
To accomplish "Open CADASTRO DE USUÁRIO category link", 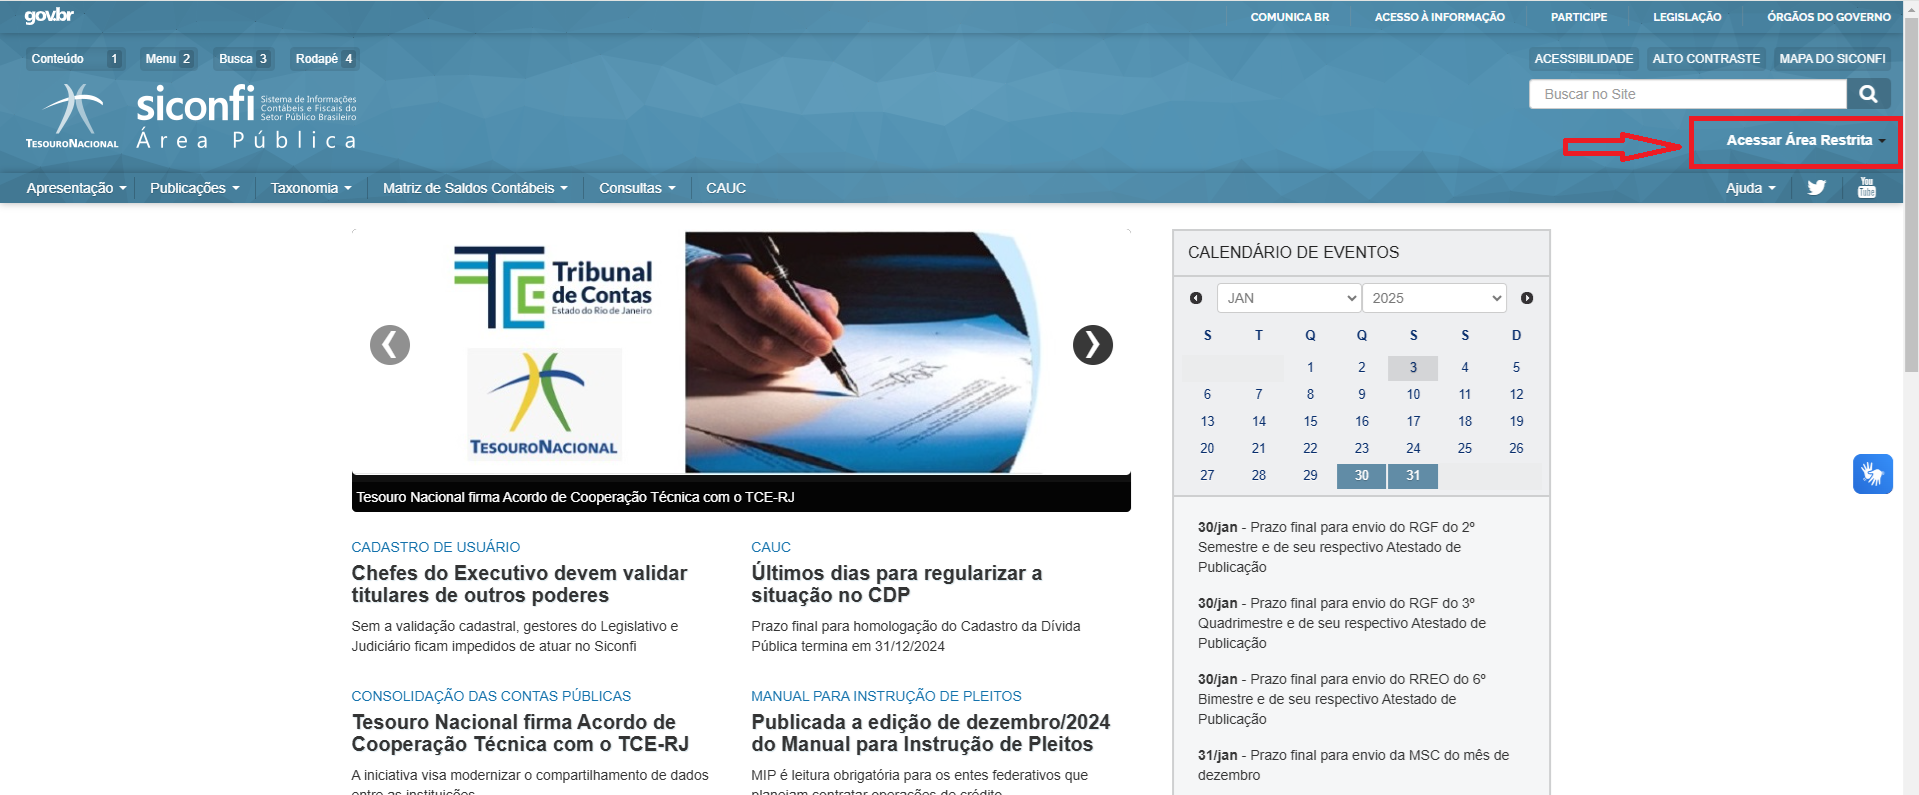I will 435,547.
